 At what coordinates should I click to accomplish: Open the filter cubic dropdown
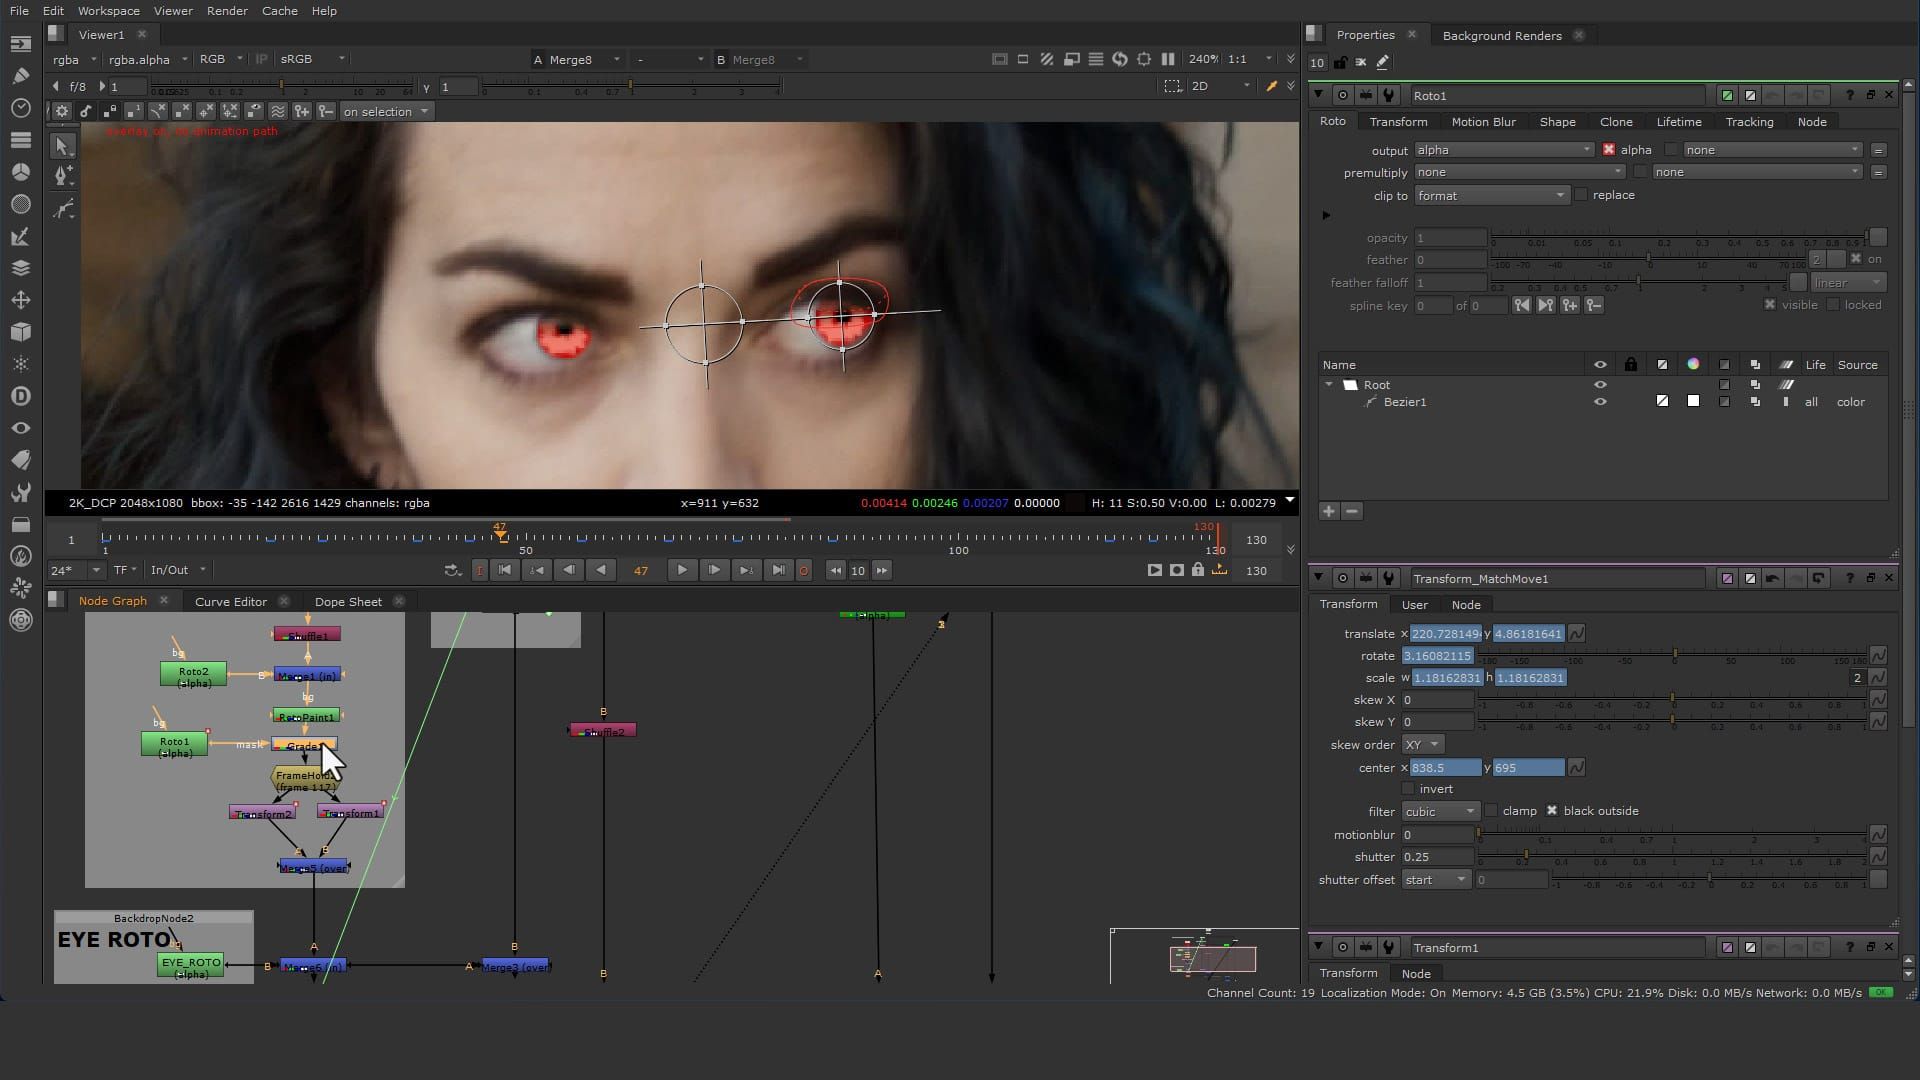[1440, 812]
